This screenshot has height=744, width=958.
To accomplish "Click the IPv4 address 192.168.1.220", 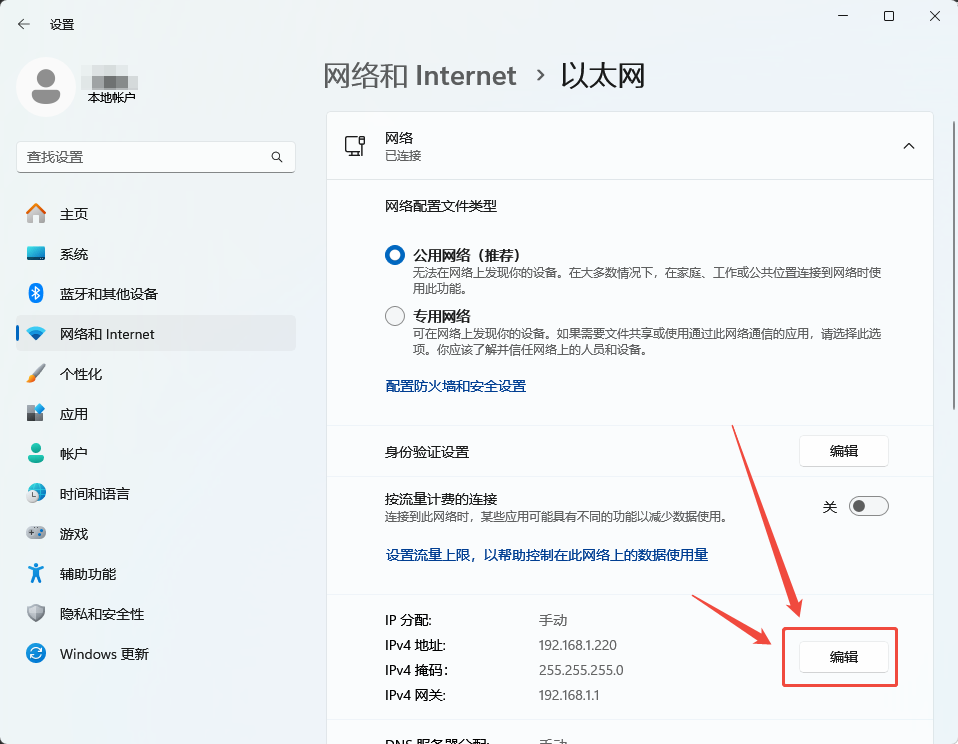I will pos(577,645).
